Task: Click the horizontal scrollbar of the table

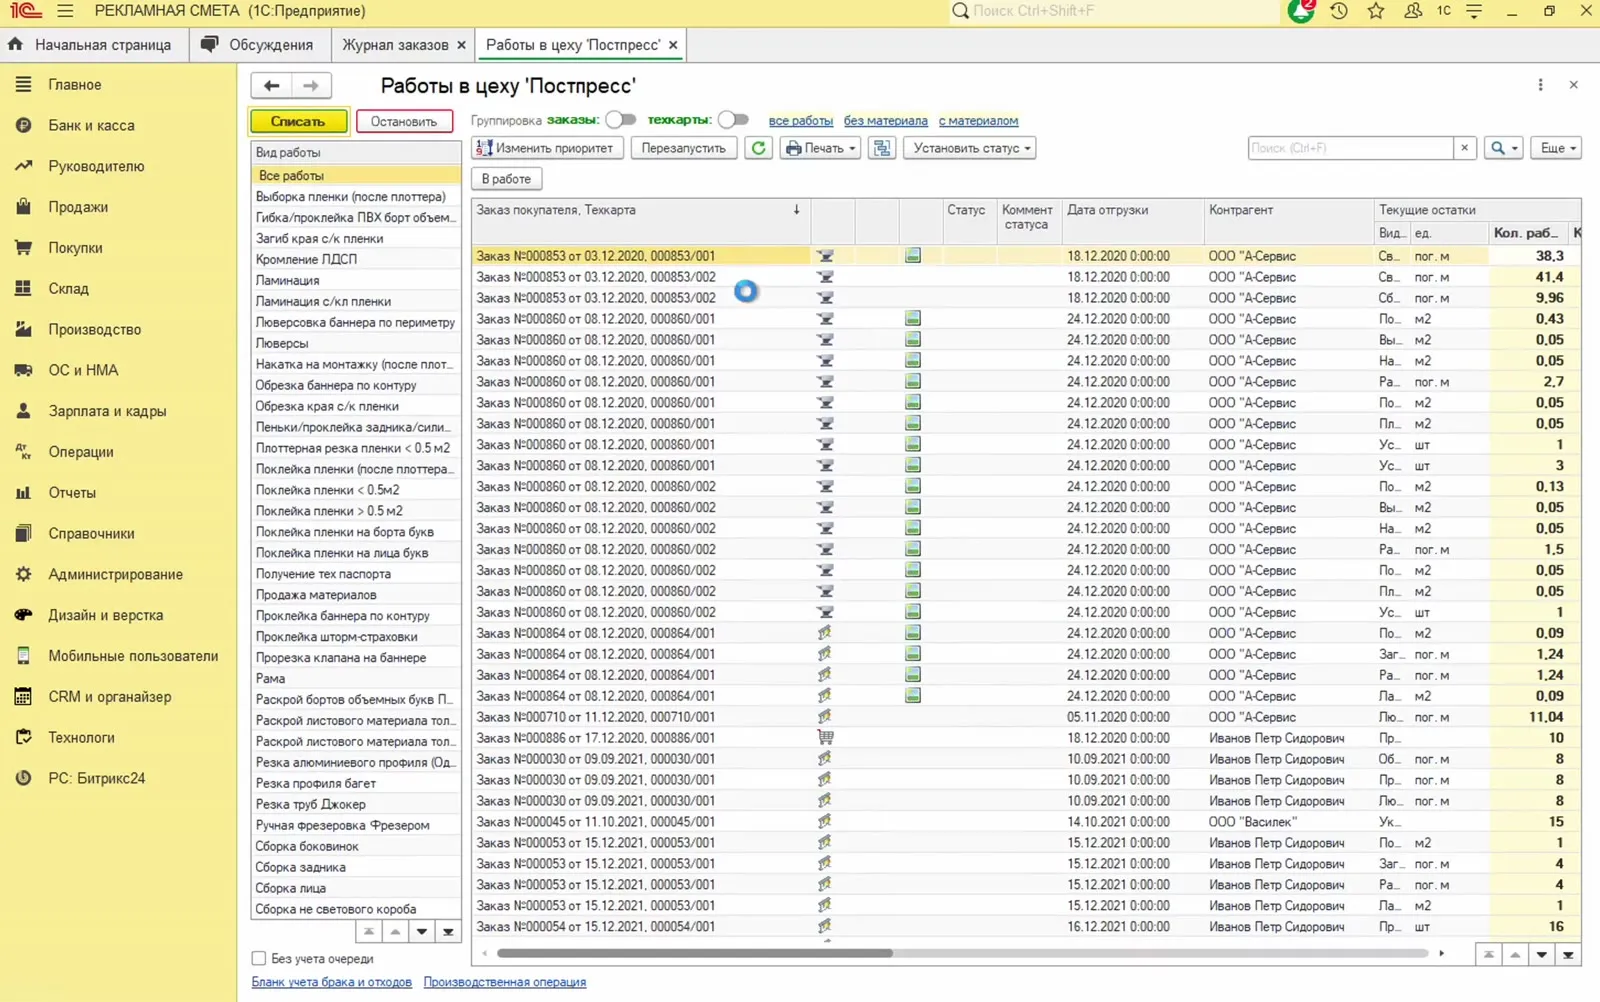Action: 695,954
